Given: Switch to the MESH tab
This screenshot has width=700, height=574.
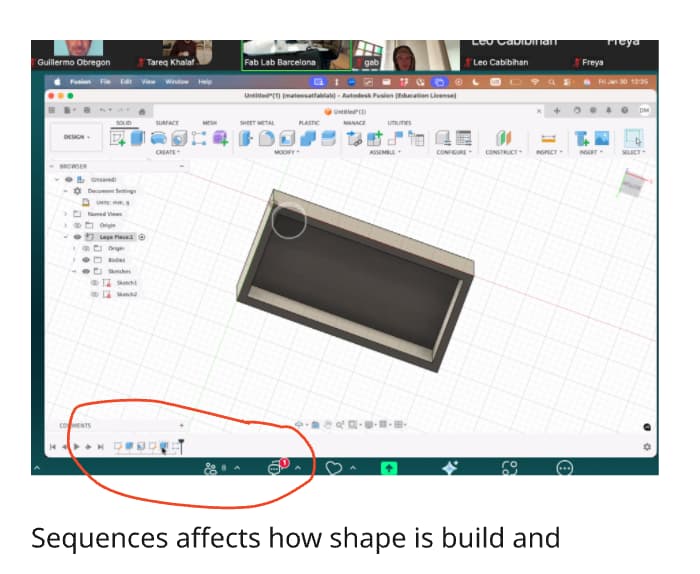Looking at the screenshot, I should pyautogui.click(x=209, y=123).
